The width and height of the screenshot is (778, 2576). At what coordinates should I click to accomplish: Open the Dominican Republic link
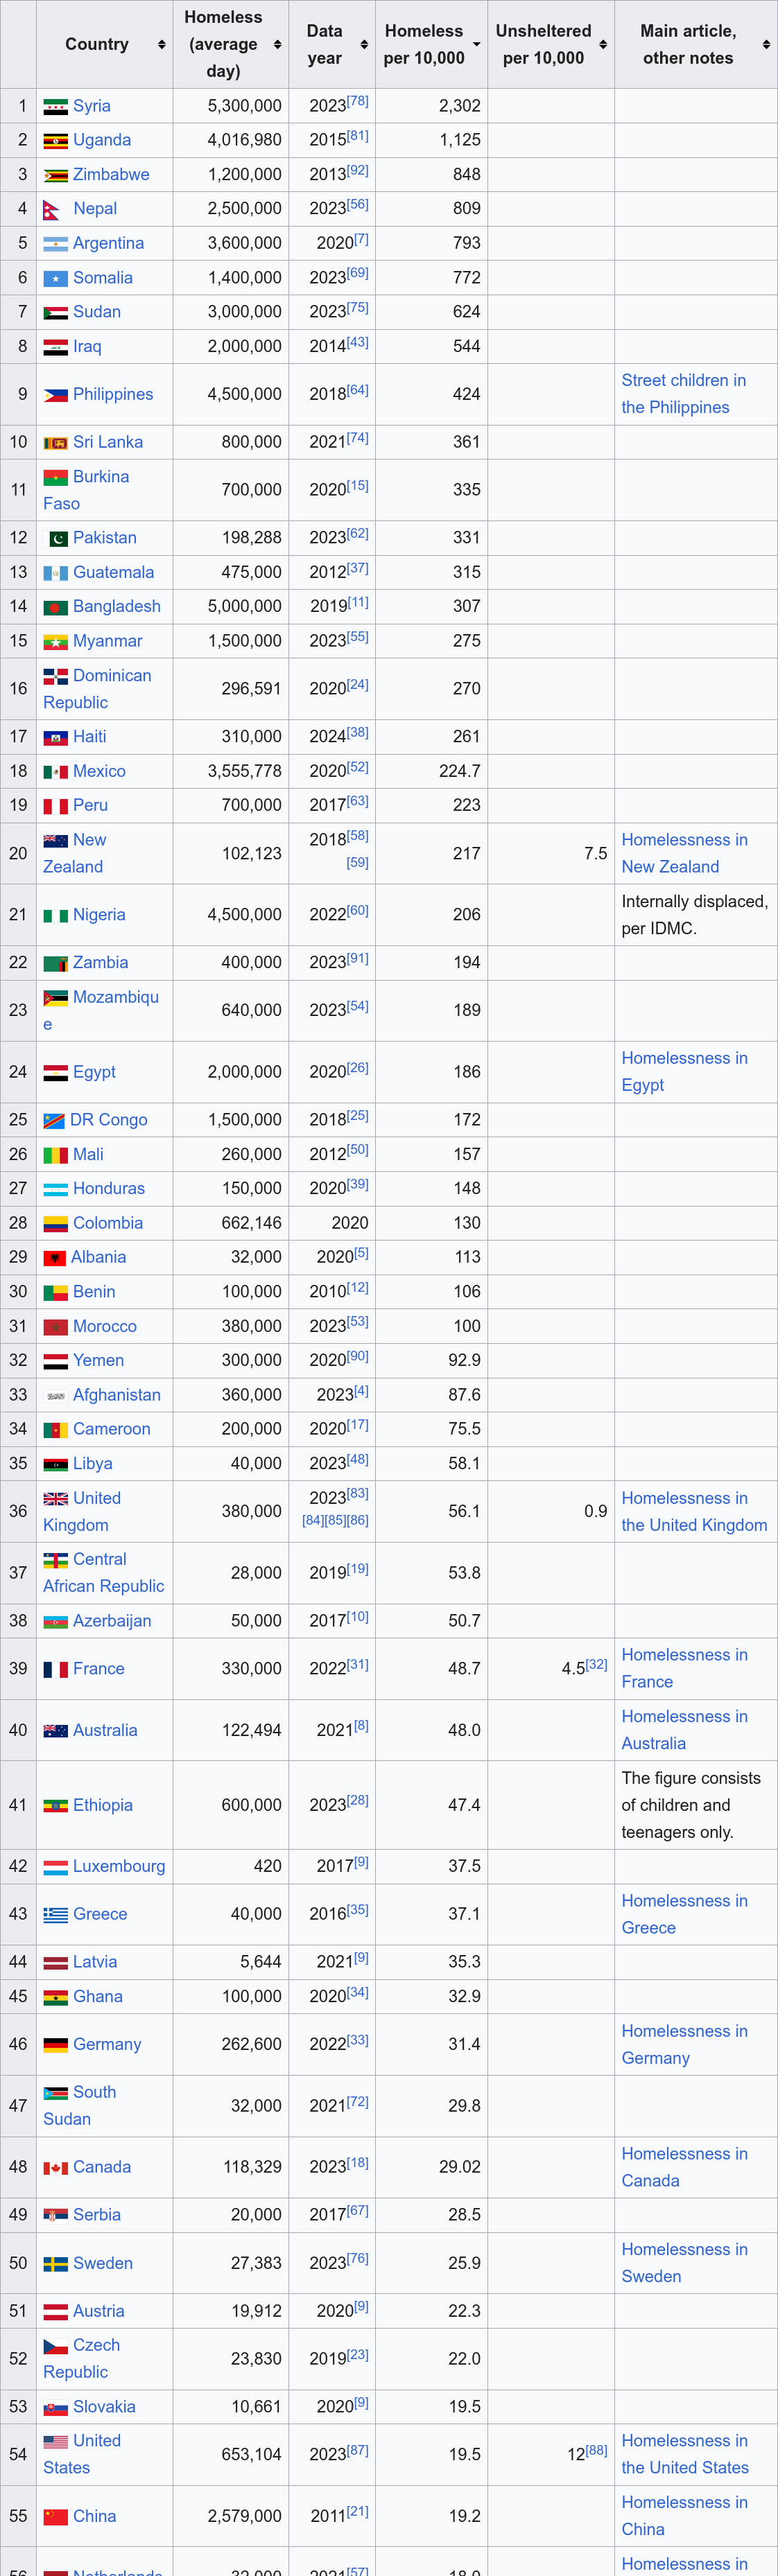[97, 689]
